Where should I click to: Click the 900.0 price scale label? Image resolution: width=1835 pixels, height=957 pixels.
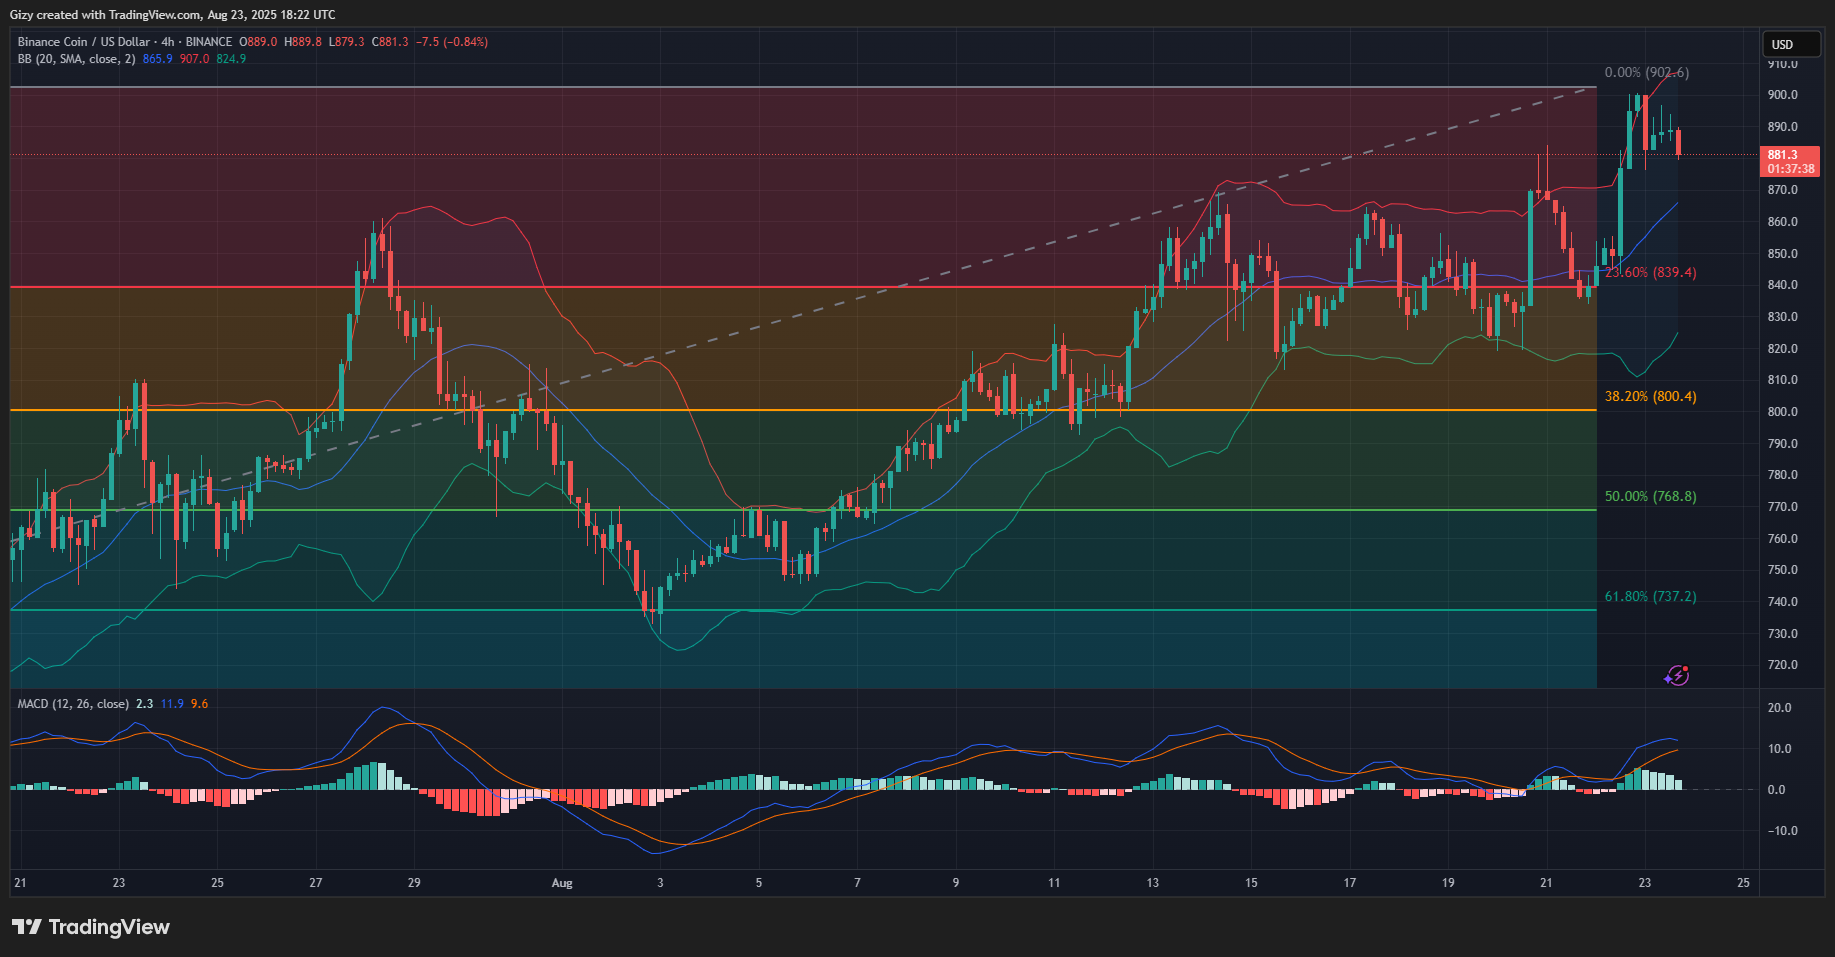[x=1782, y=95]
